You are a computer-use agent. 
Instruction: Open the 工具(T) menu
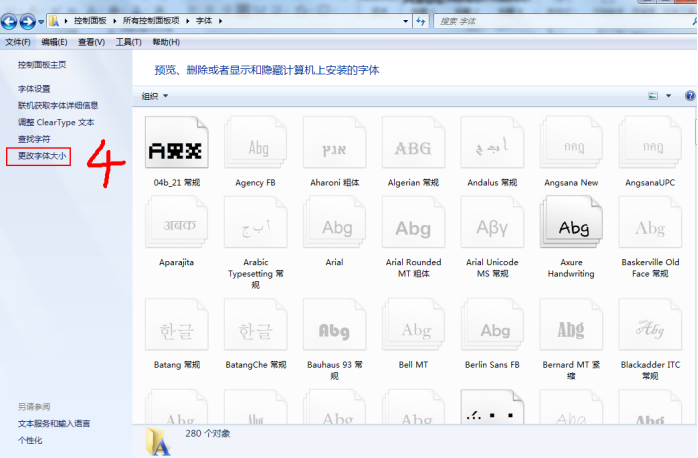(129, 42)
